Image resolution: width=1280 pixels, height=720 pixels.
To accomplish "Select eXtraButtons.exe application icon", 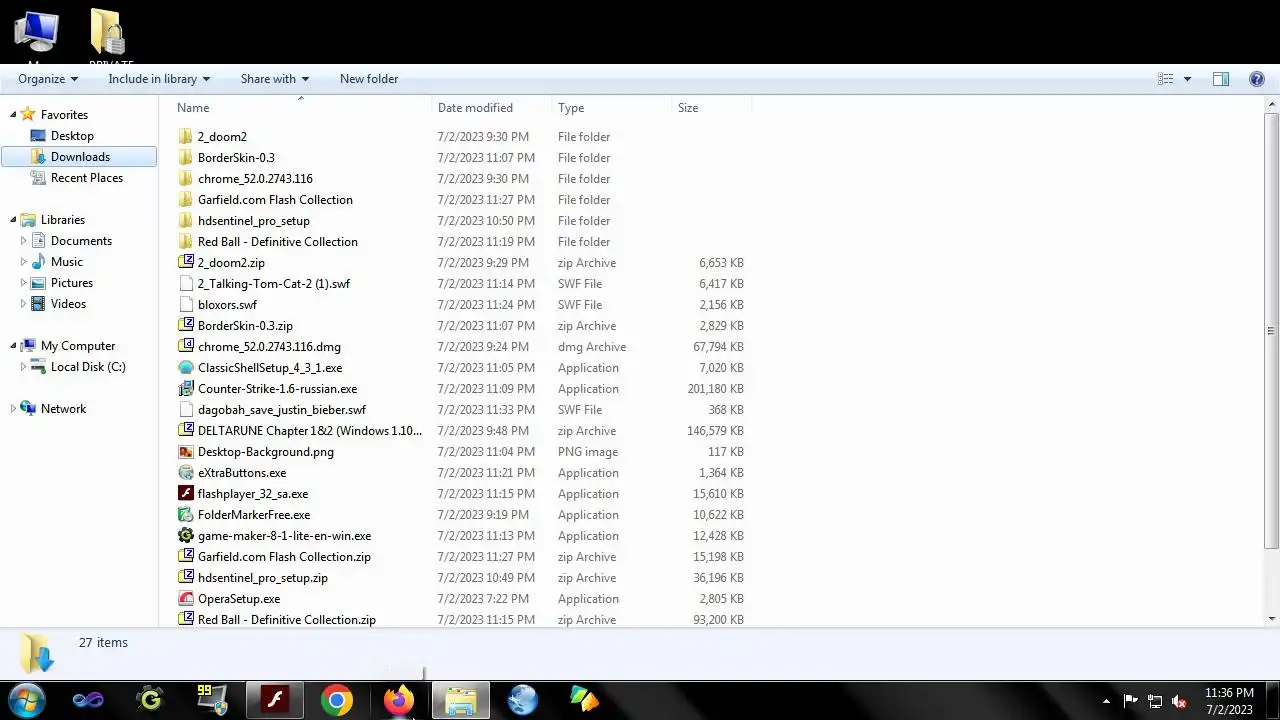I will (x=185, y=473).
